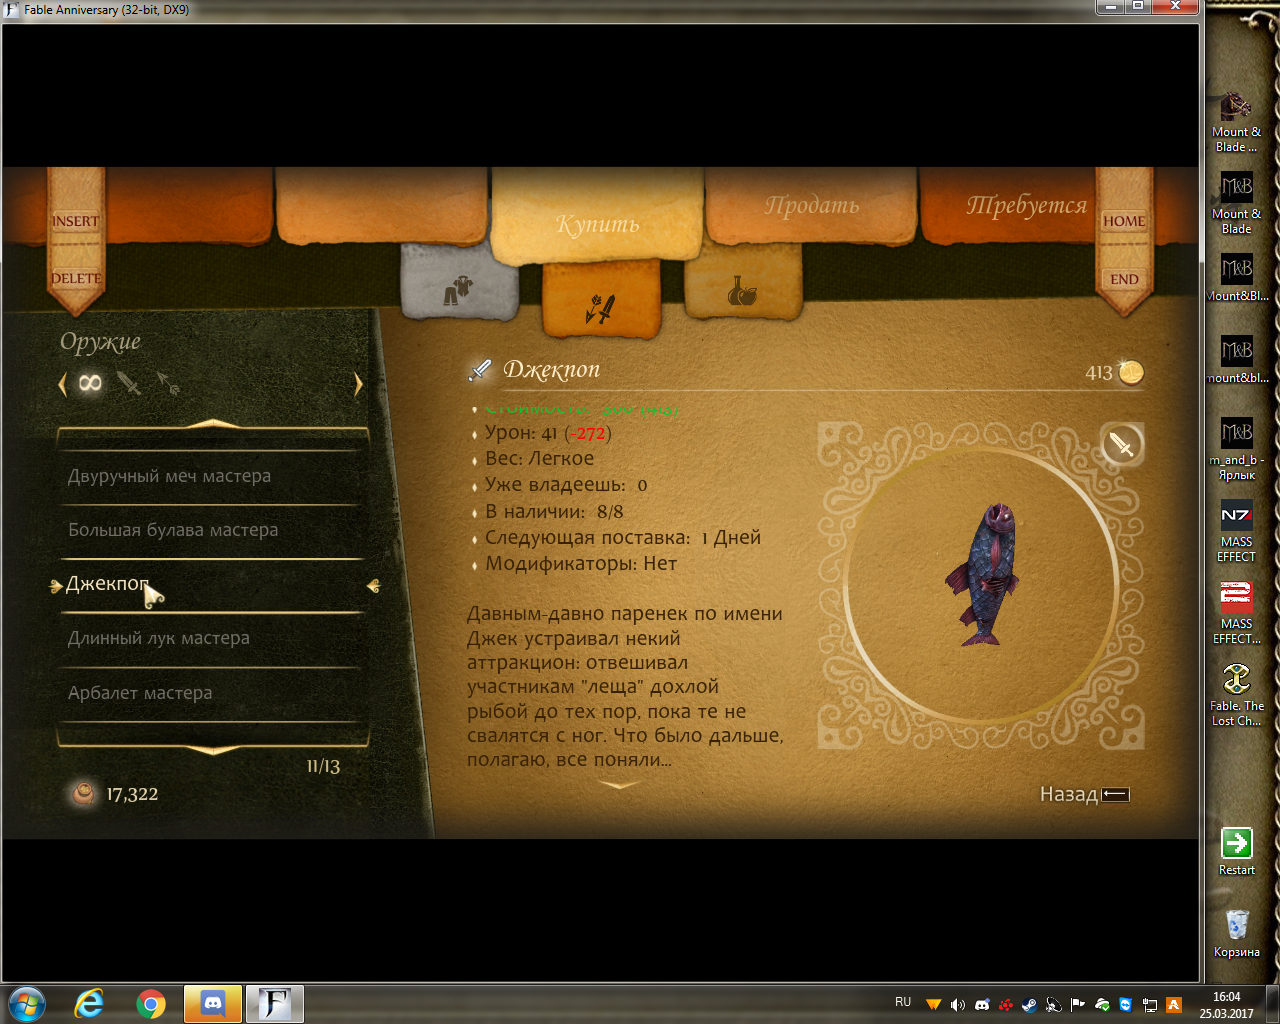This screenshot has width=1280, height=1024.
Task: Click the Fable Anniversary taskbar button
Action: pos(275,1004)
